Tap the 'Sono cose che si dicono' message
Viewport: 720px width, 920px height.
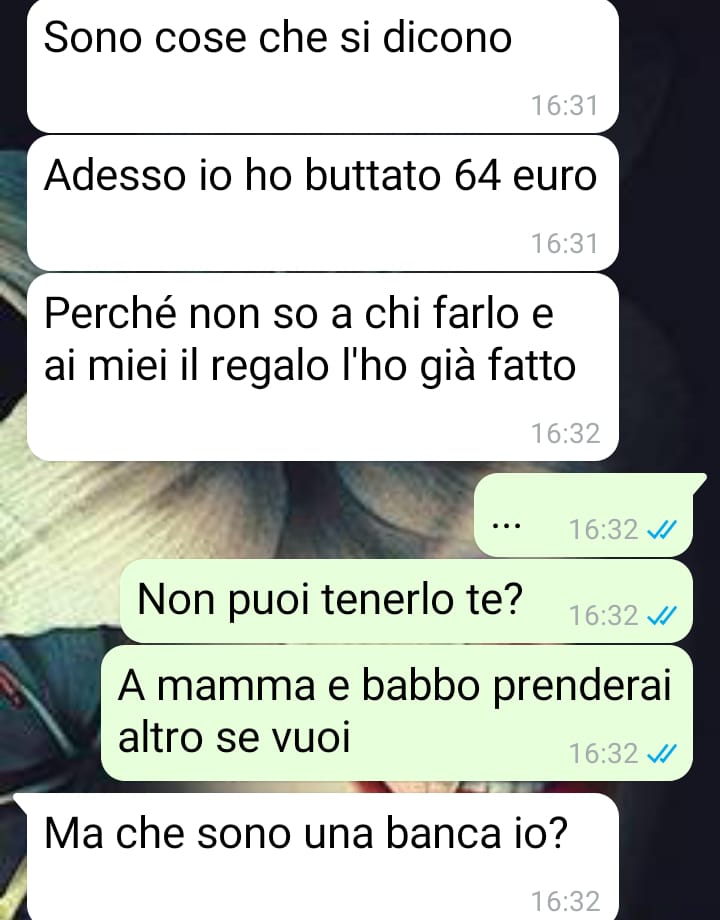click(x=323, y=66)
